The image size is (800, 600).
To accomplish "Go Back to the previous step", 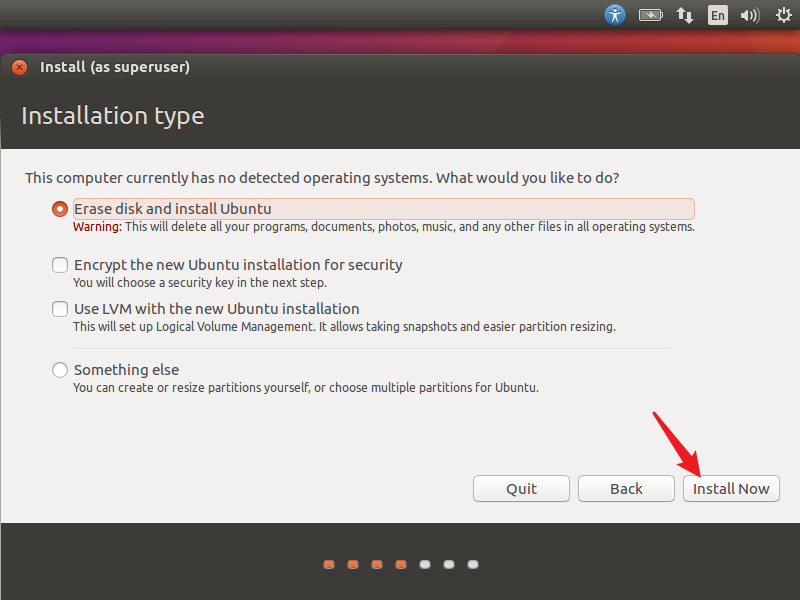I will 626,489.
